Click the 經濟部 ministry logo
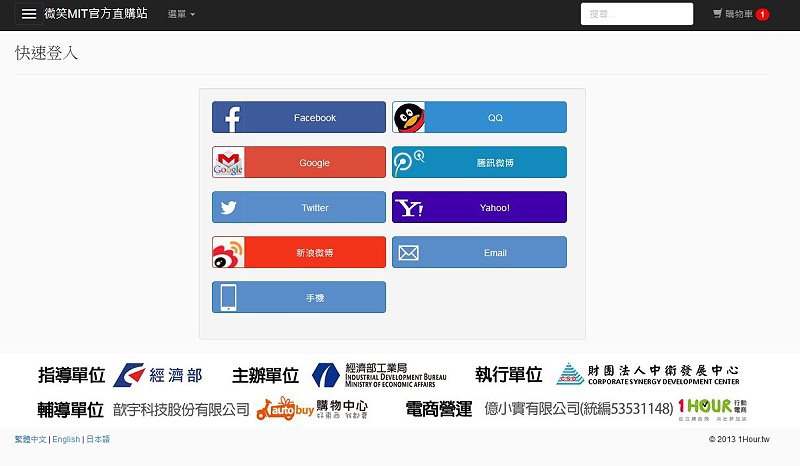Viewport: 800px width, 466px height. (158, 375)
